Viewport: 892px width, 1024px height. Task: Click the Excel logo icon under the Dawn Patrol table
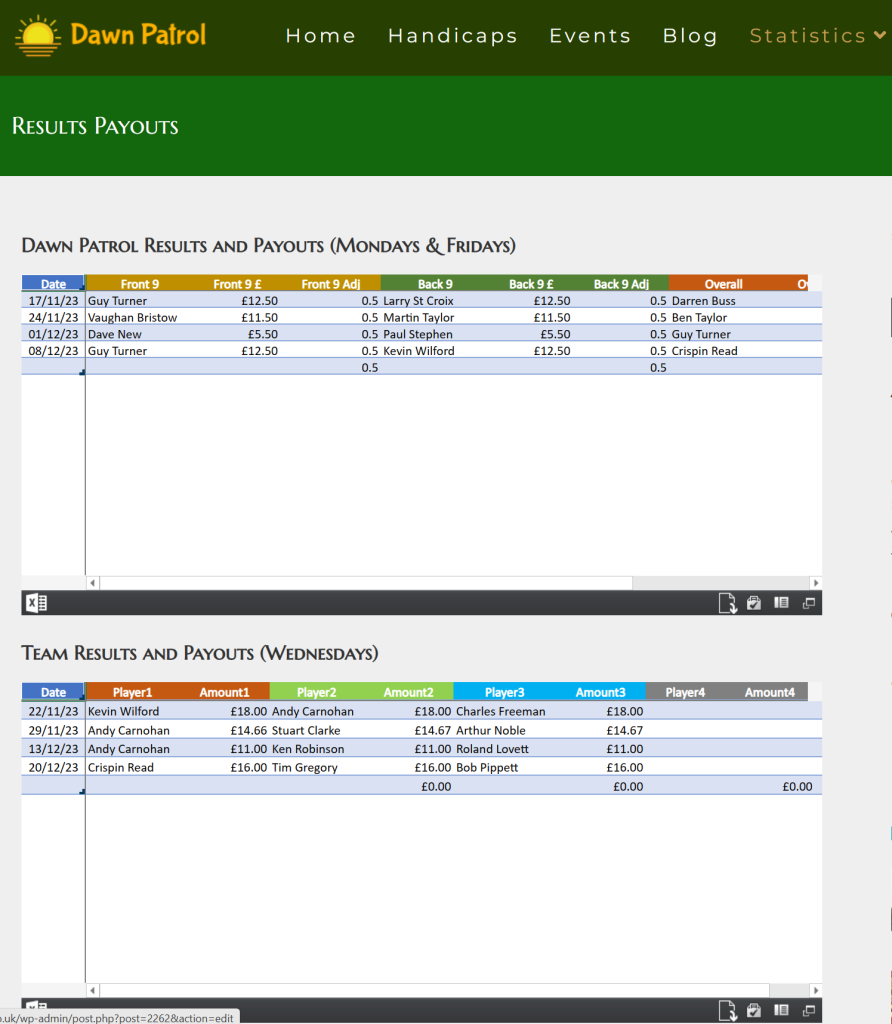(x=36, y=603)
